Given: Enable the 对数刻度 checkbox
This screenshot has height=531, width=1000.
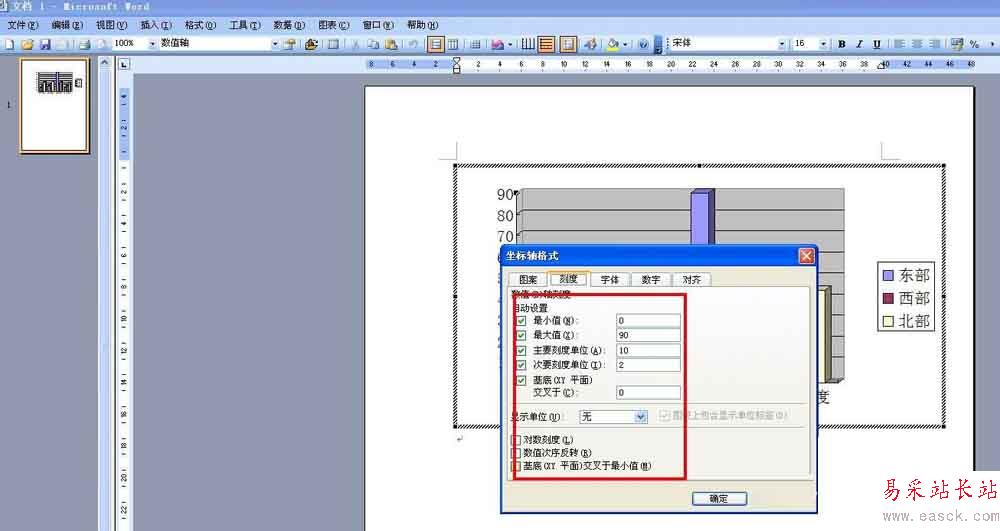Looking at the screenshot, I should pyautogui.click(x=517, y=440).
